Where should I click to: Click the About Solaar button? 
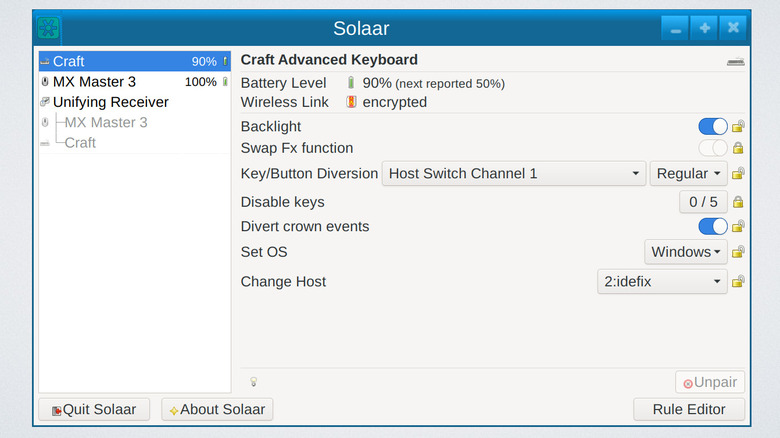(x=217, y=409)
